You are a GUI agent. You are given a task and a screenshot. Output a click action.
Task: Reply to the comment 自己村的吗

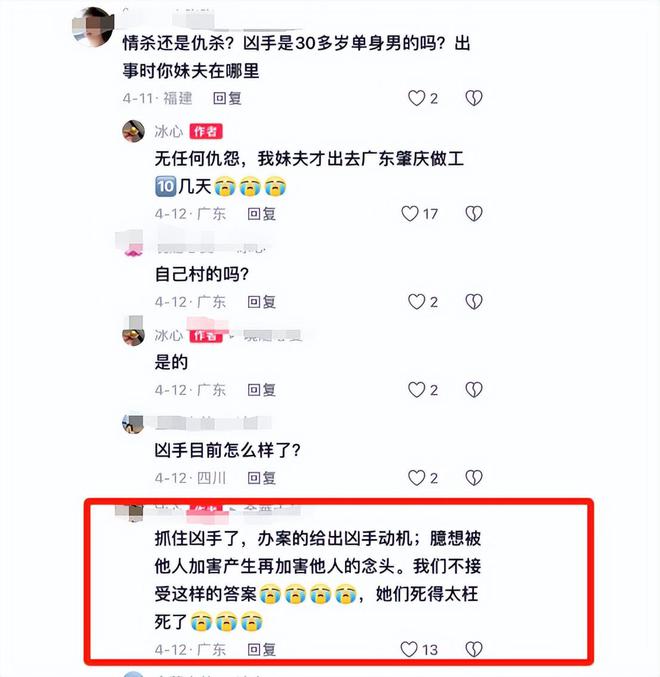pyautogui.click(x=262, y=302)
